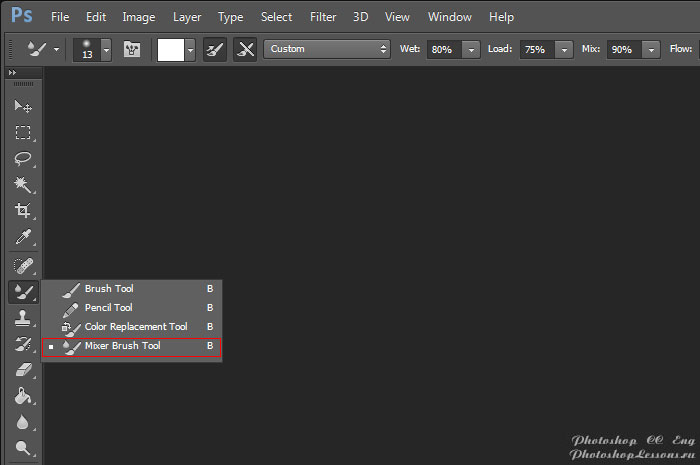
Task: Click the Wet label
Action: click(x=410, y=49)
